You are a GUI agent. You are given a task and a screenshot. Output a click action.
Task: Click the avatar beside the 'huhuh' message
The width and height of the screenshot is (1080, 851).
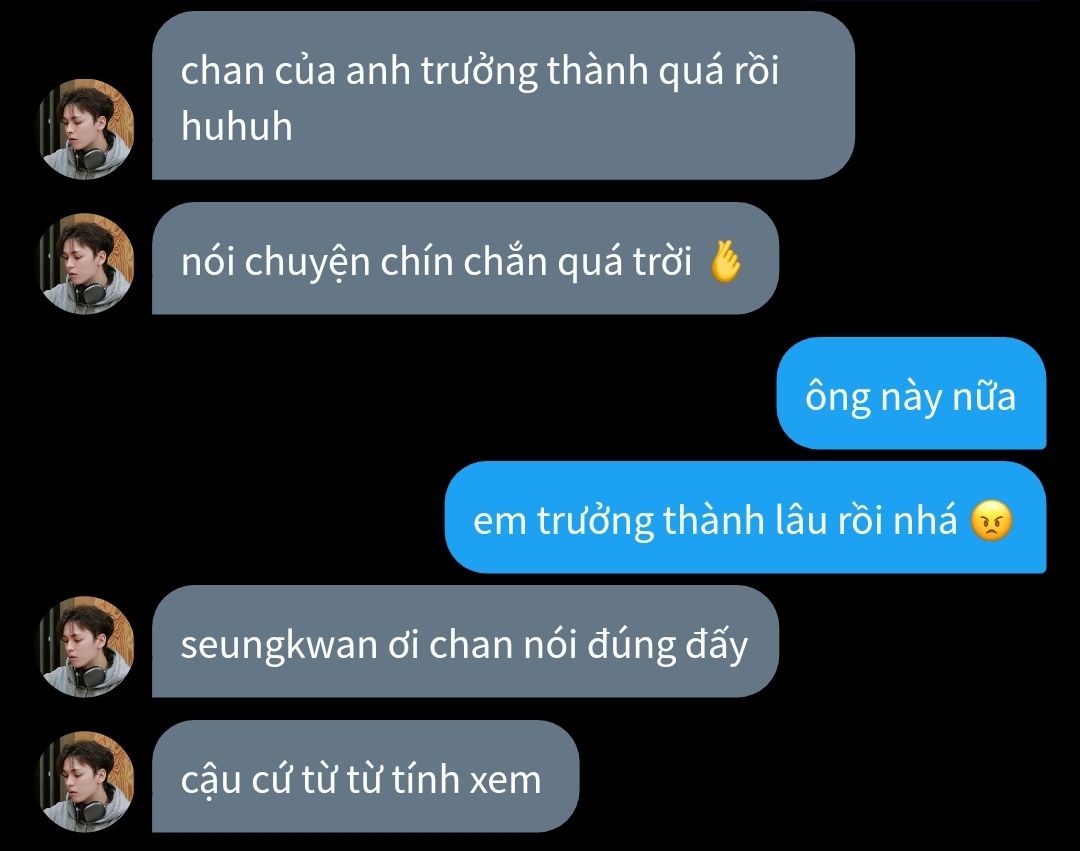(85, 129)
